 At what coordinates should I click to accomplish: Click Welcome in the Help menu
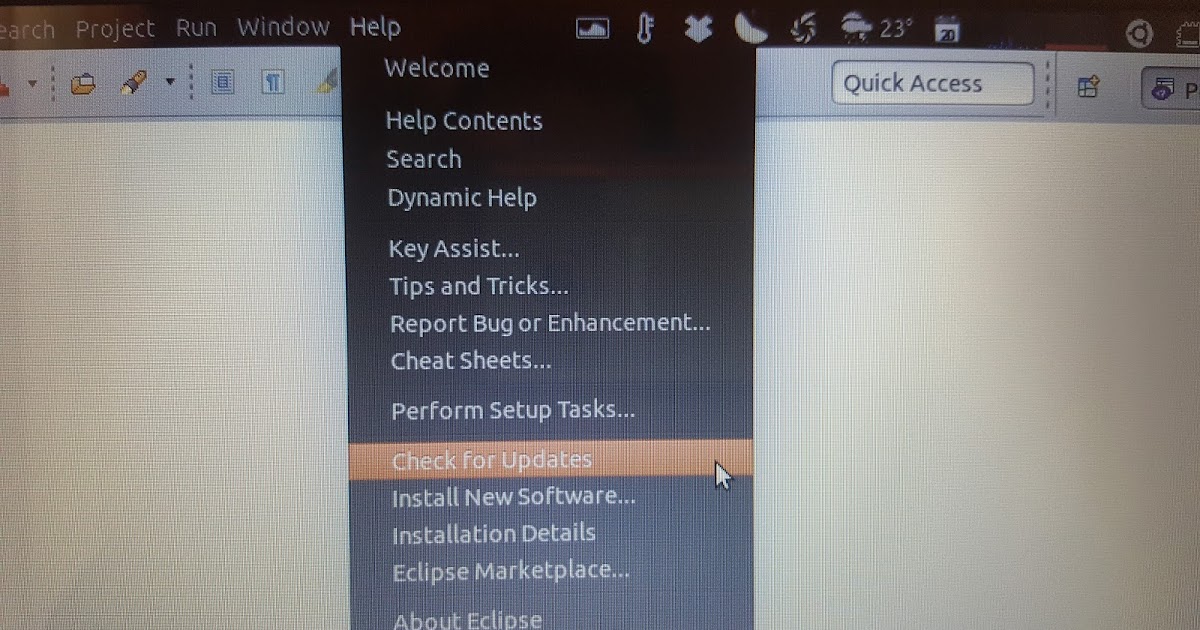436,68
